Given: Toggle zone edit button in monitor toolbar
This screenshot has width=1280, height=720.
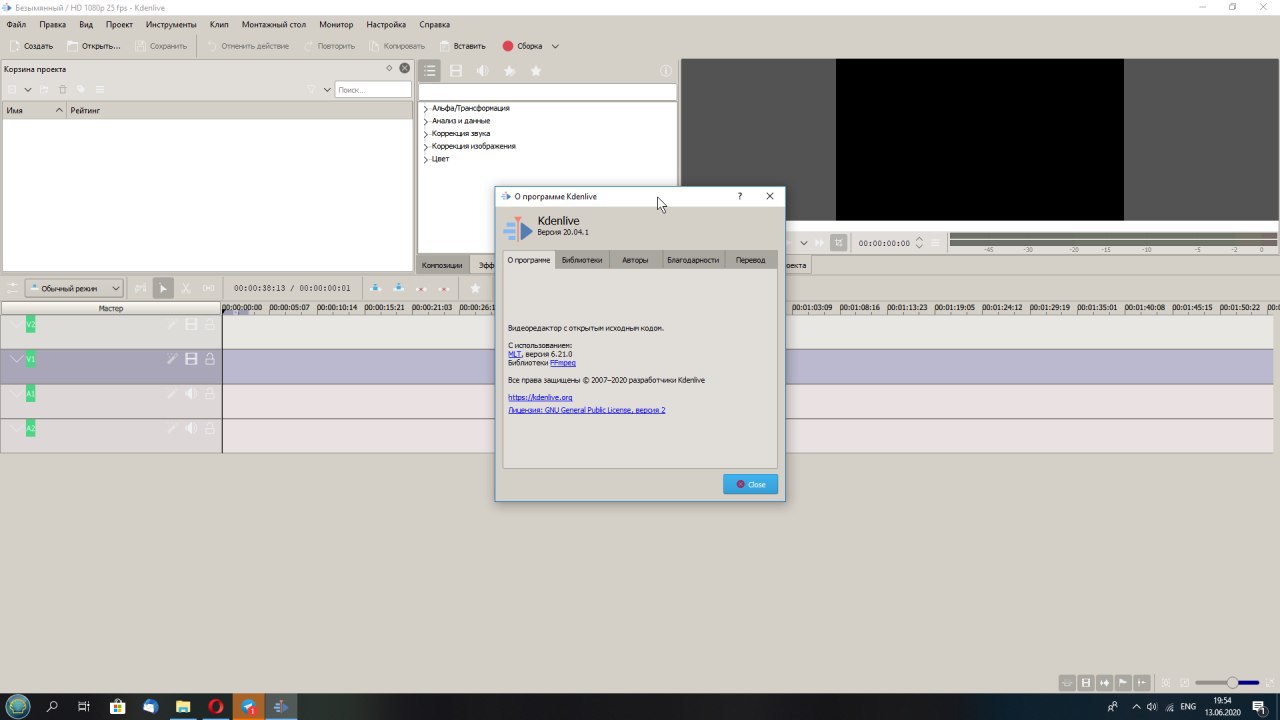Looking at the screenshot, I should pyautogui.click(x=838, y=242).
